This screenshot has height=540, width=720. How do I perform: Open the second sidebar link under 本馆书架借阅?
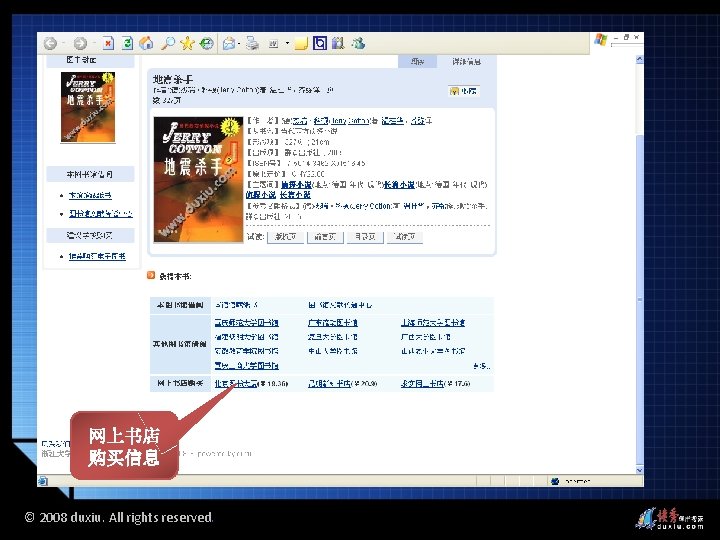pyautogui.click(x=101, y=214)
